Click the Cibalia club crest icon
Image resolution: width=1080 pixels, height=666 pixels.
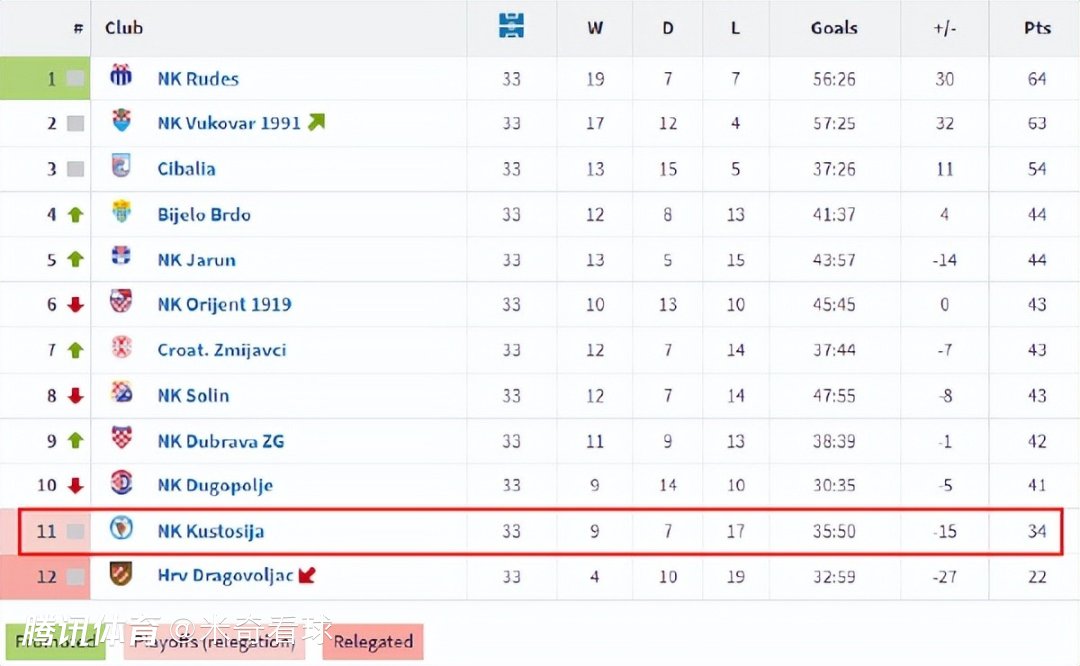pyautogui.click(x=121, y=167)
